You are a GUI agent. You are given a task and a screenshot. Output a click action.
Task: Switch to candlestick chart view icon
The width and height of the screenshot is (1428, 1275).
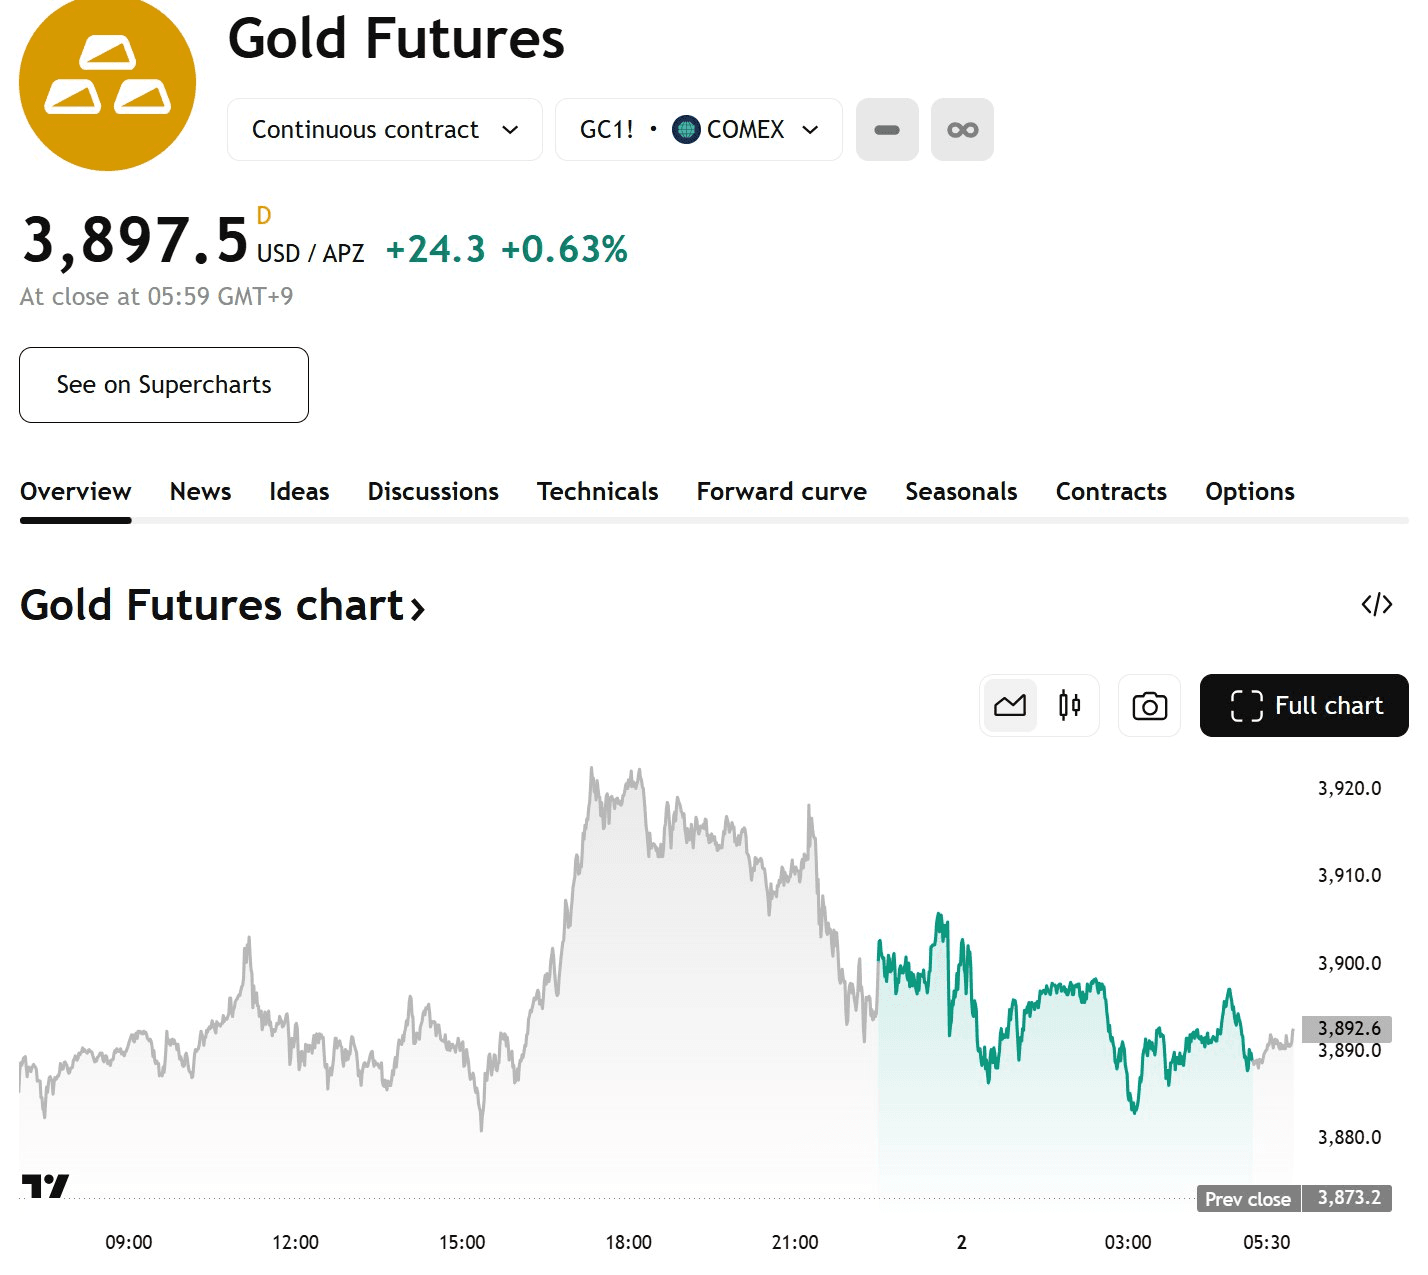tap(1069, 706)
